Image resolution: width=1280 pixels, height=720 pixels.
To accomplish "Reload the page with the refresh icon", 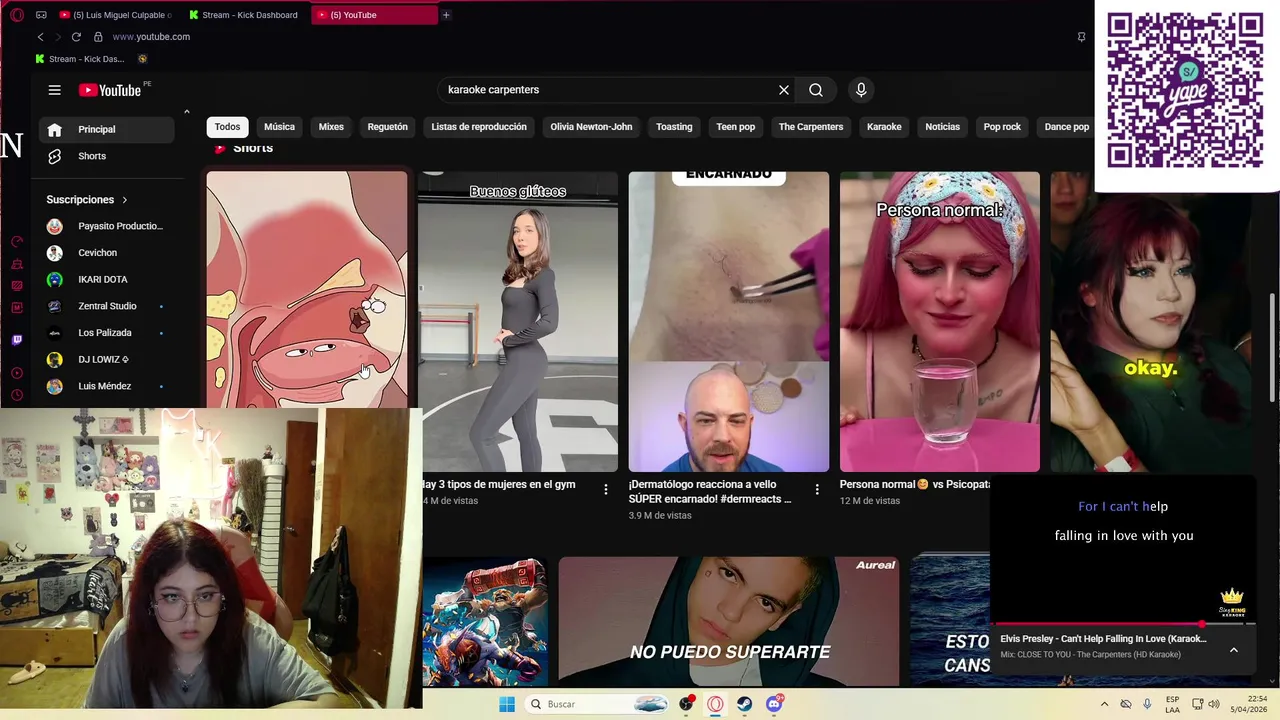I will pos(76,37).
